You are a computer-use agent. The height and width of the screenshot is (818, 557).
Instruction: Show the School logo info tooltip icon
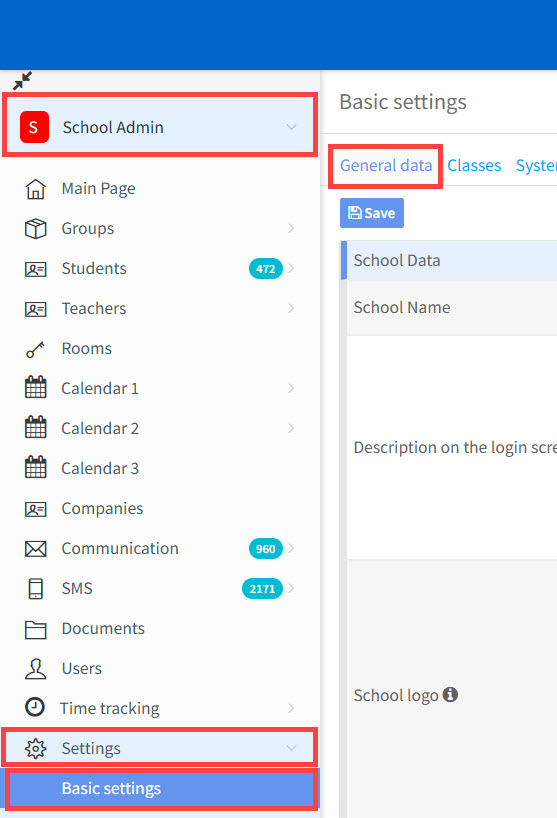[450, 694]
